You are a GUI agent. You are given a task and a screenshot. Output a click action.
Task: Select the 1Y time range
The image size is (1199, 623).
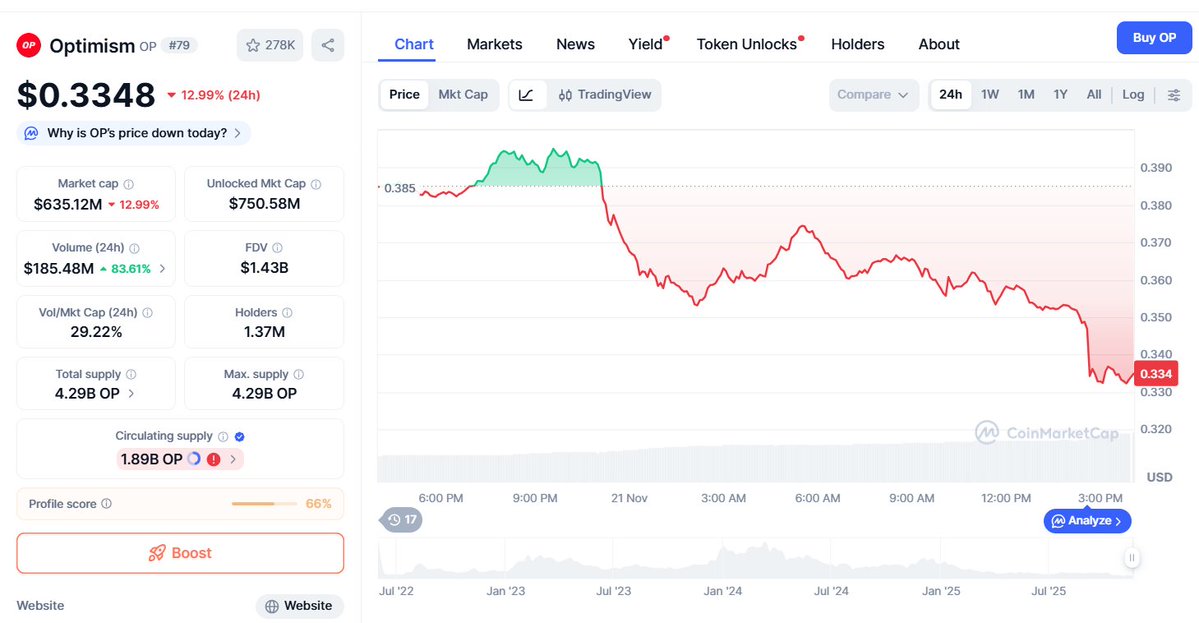click(x=1059, y=94)
